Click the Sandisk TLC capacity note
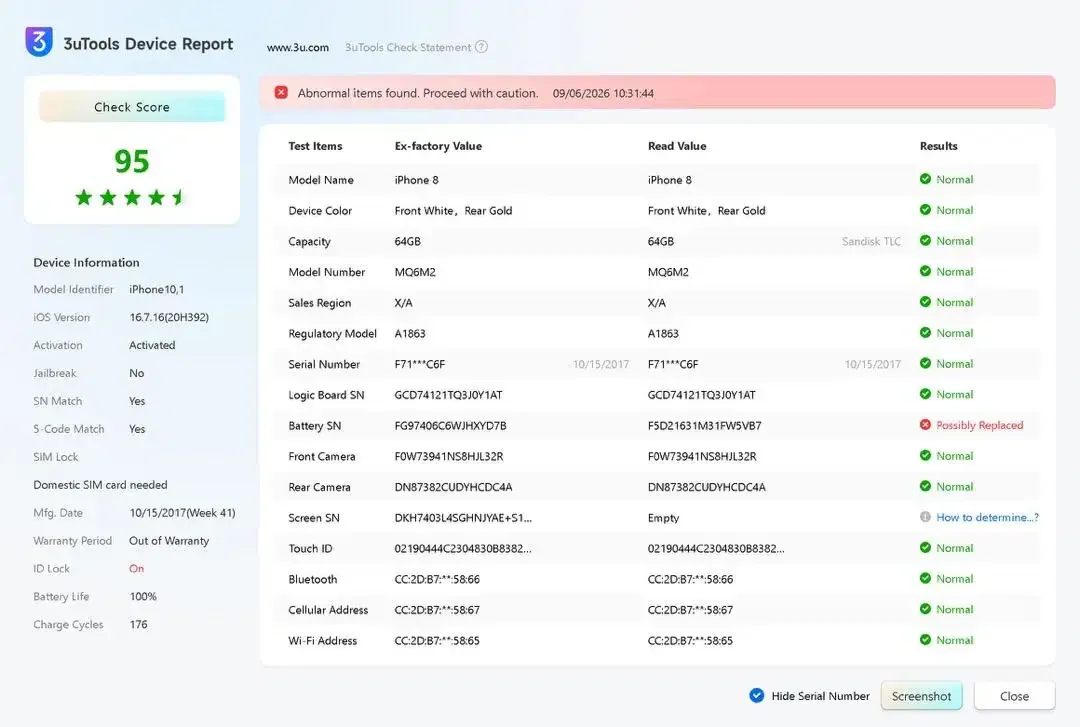The height and width of the screenshot is (727, 1080). pyautogui.click(x=871, y=241)
